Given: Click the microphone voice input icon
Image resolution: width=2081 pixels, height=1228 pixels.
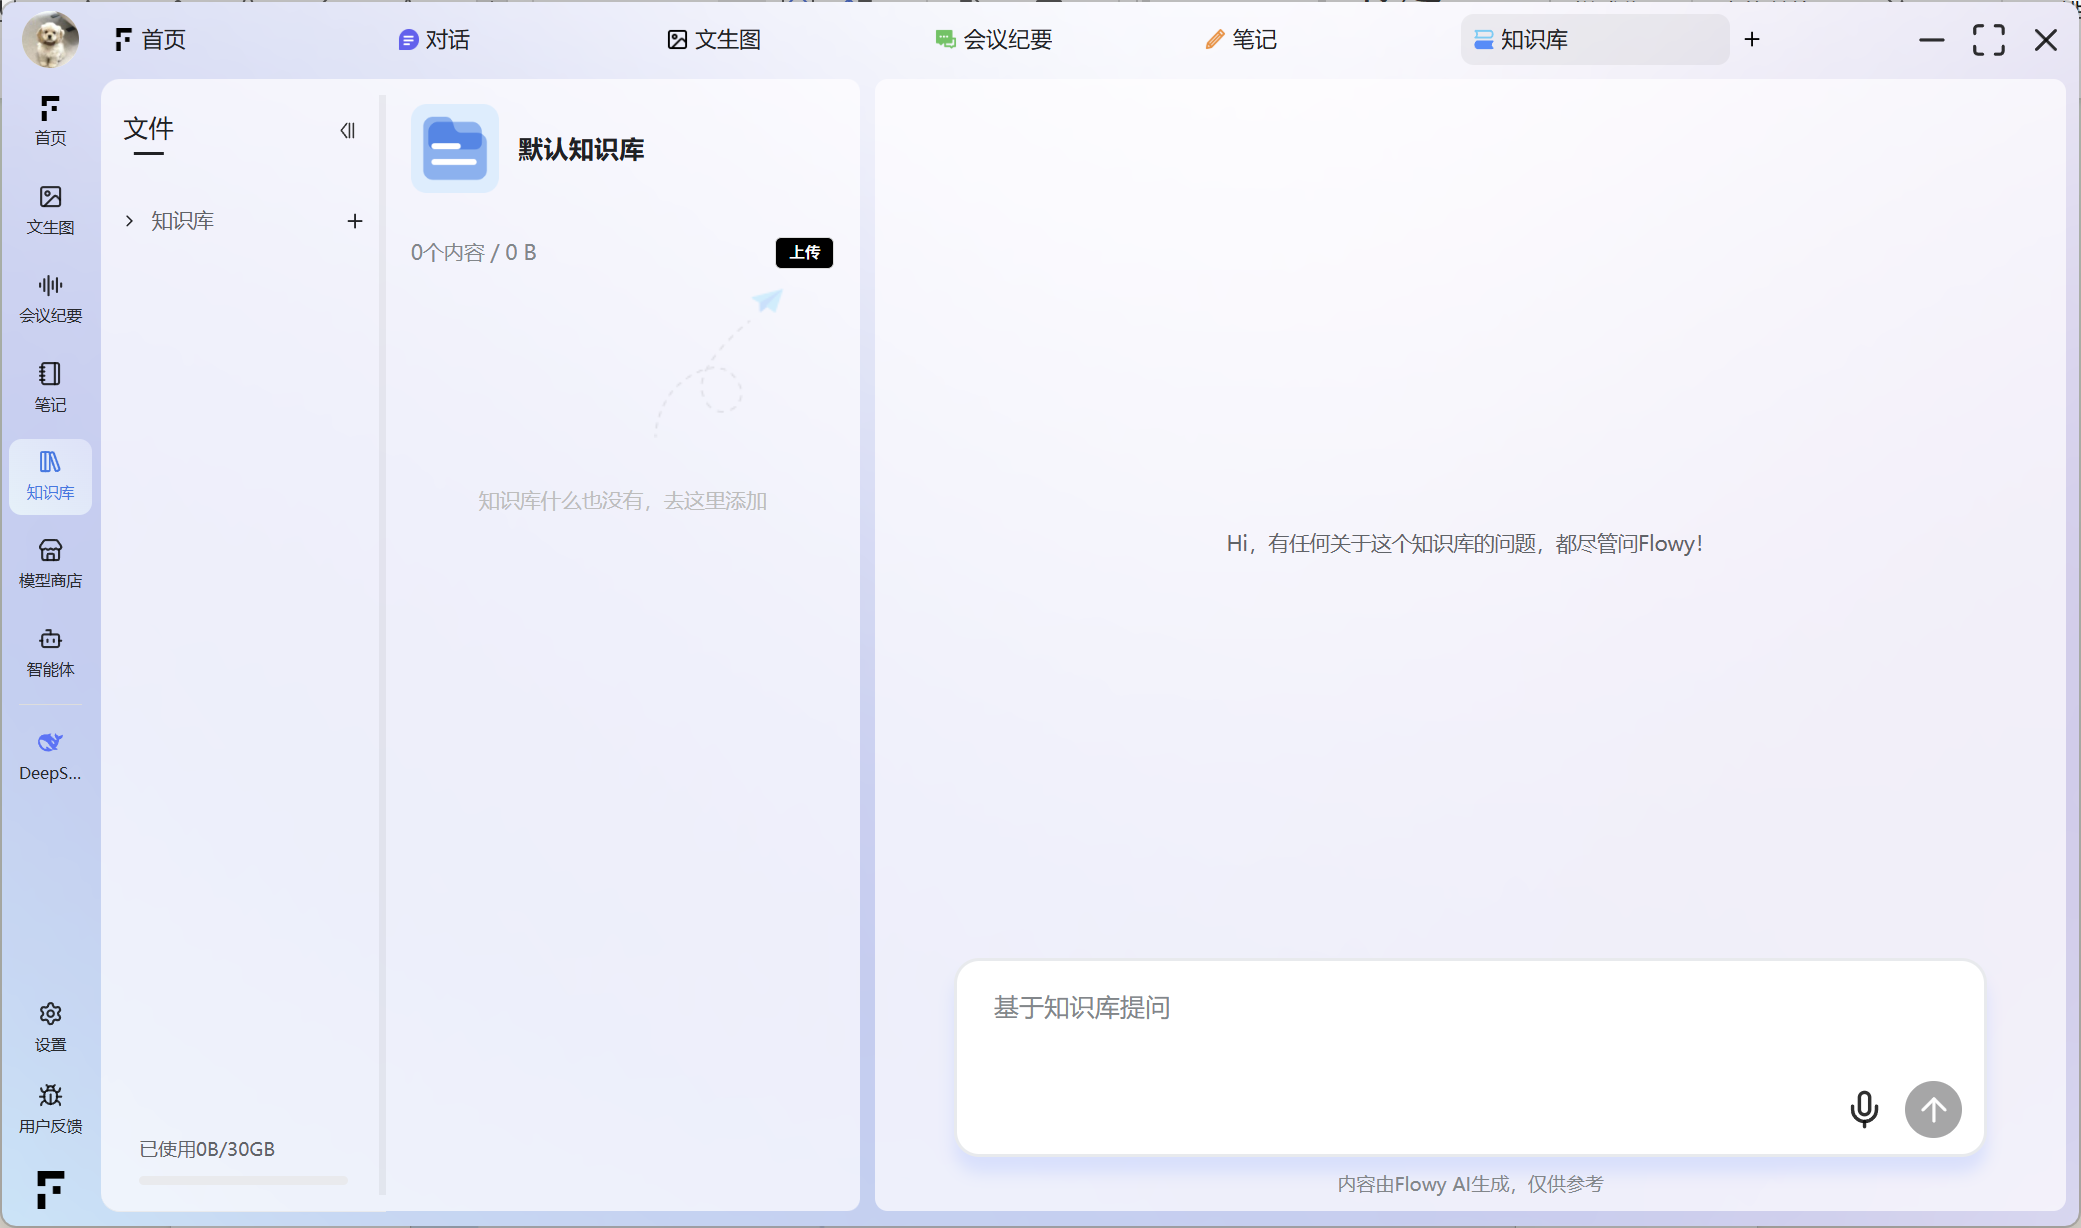Looking at the screenshot, I should click(1863, 1109).
